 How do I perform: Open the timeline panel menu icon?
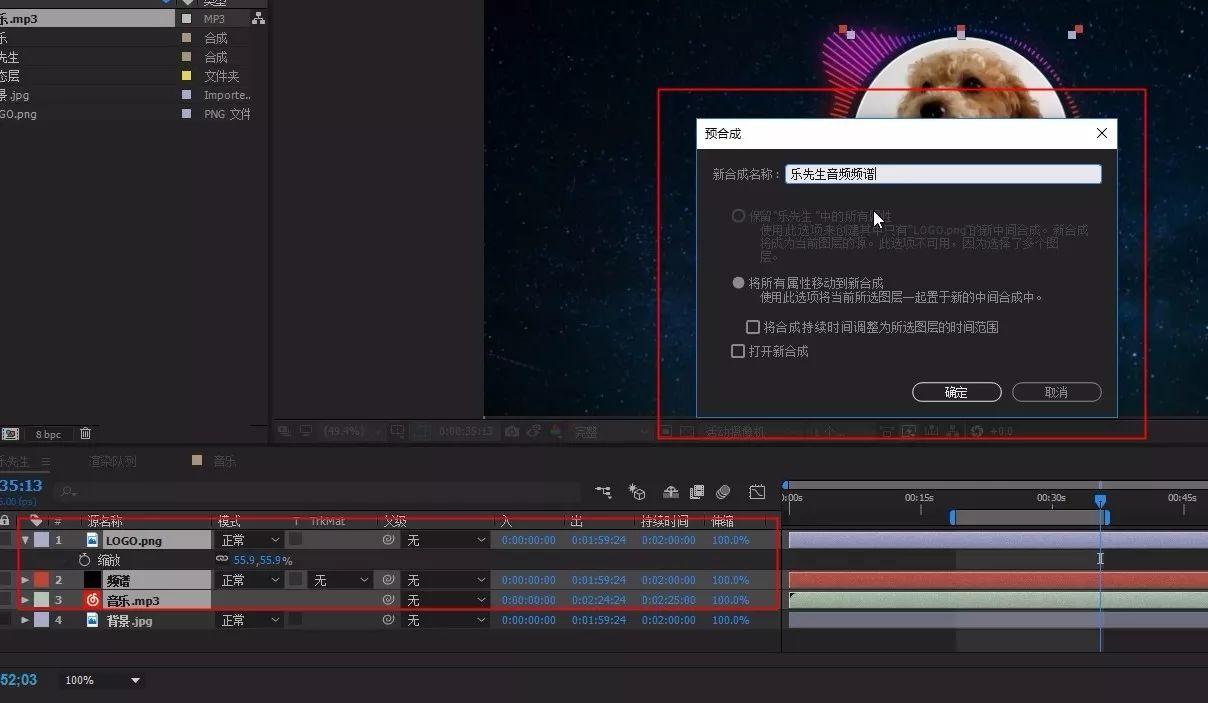coord(45,462)
